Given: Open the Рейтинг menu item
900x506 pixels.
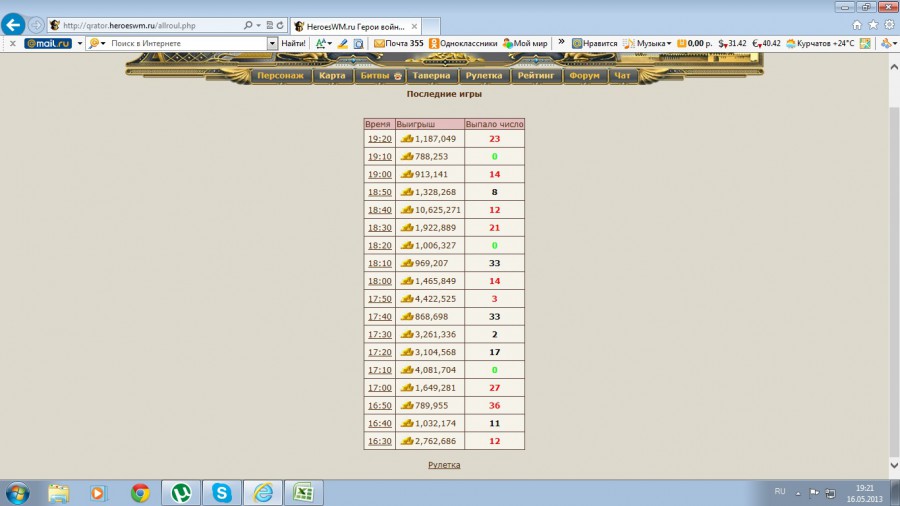Looking at the screenshot, I should click(537, 75).
